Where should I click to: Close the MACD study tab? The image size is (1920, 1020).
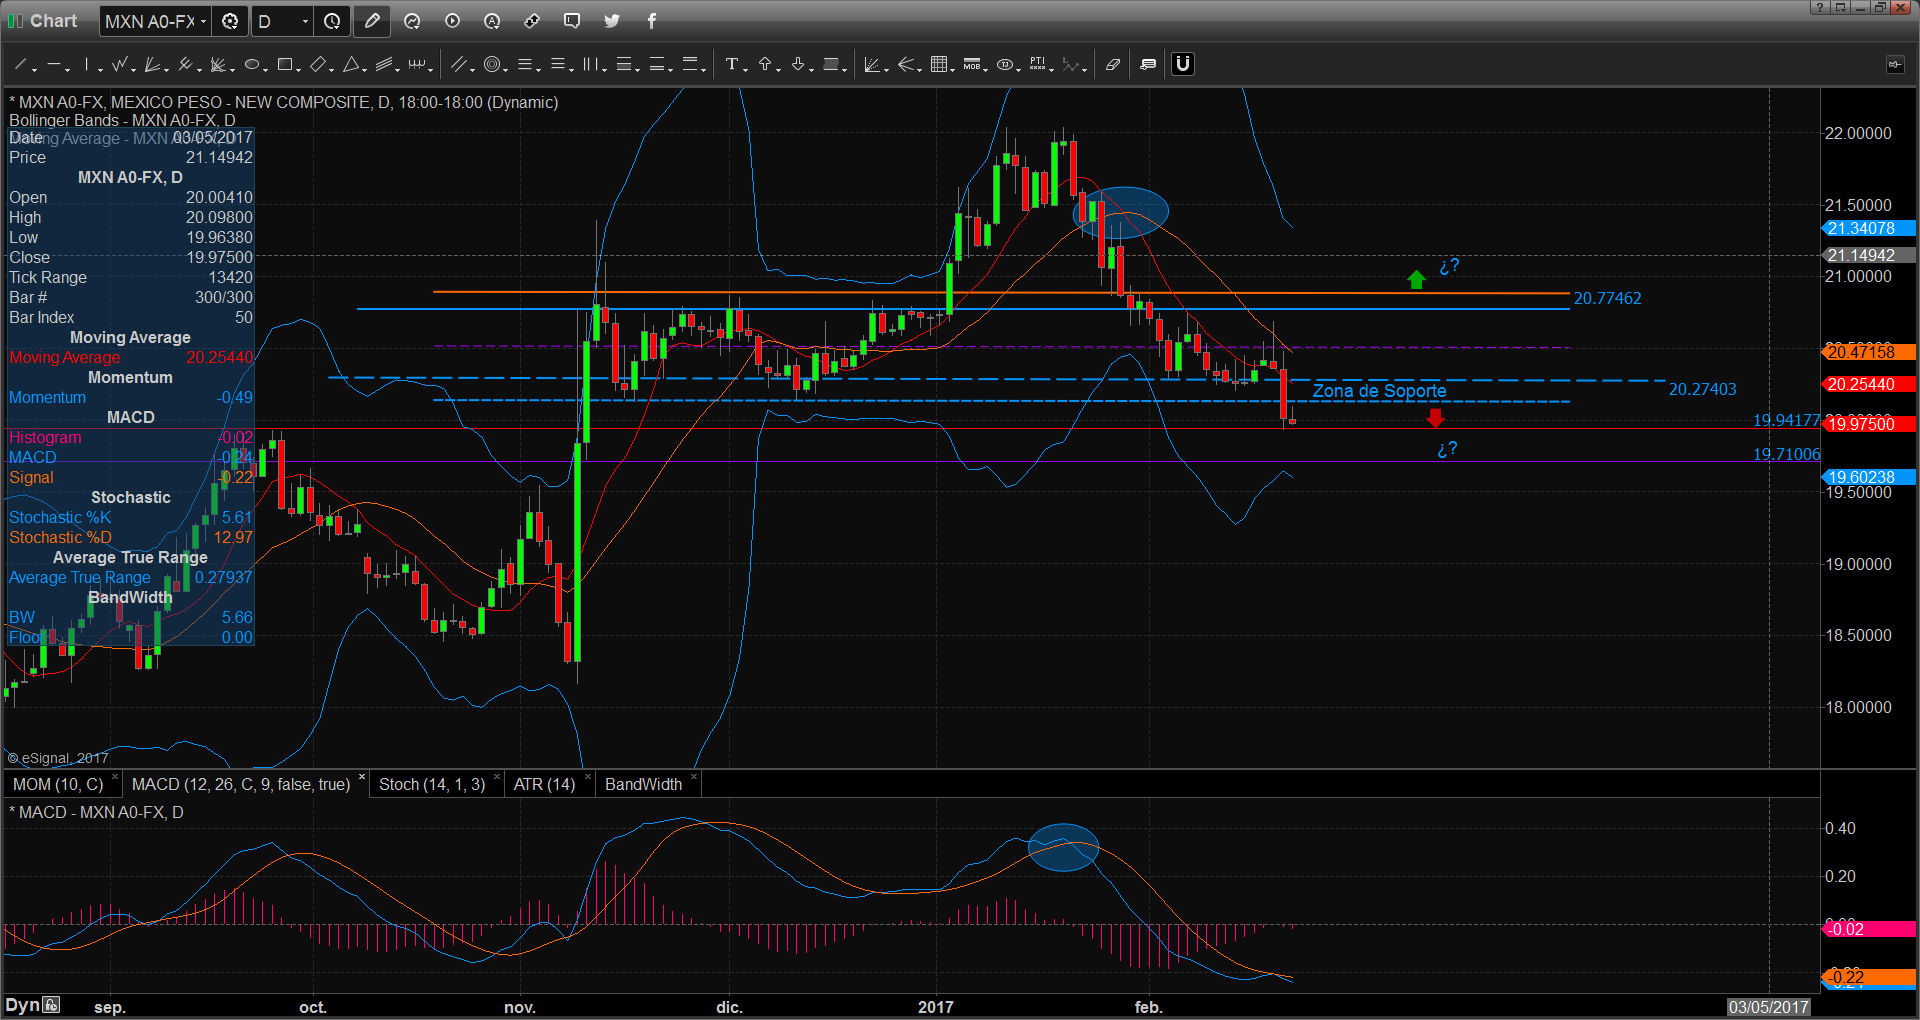coord(362,777)
